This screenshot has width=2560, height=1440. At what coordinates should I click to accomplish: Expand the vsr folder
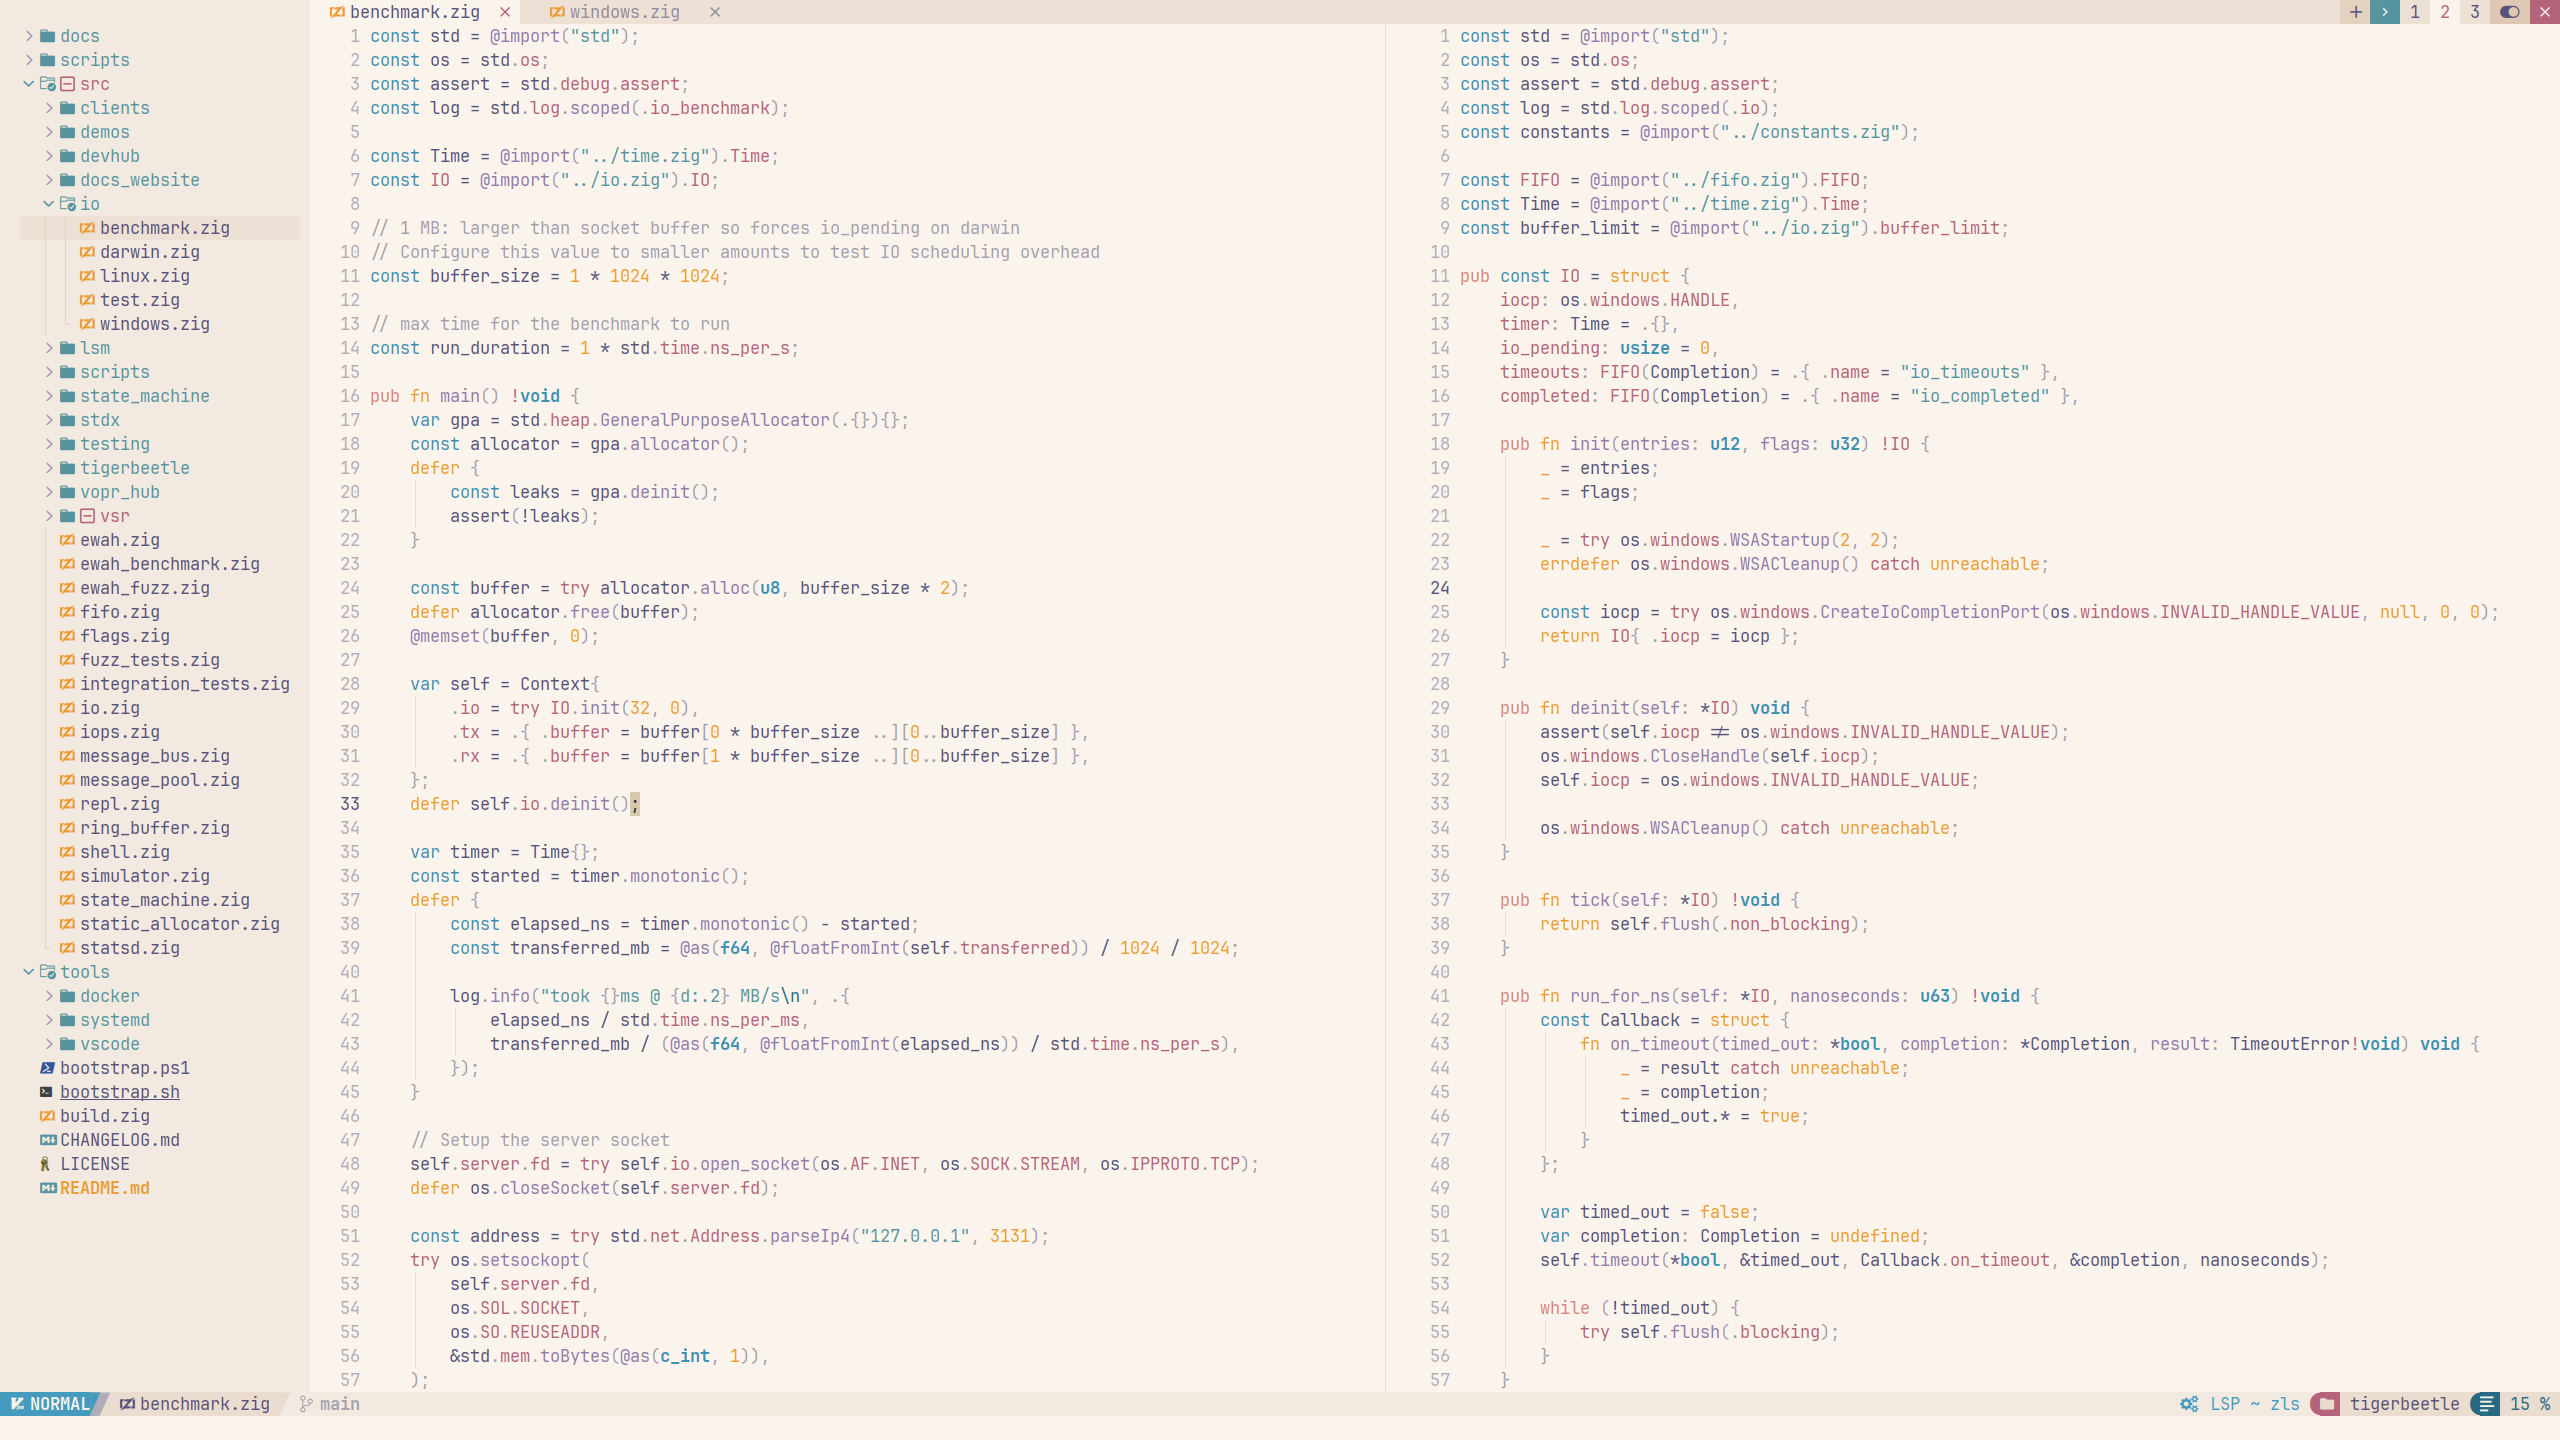click(x=49, y=516)
